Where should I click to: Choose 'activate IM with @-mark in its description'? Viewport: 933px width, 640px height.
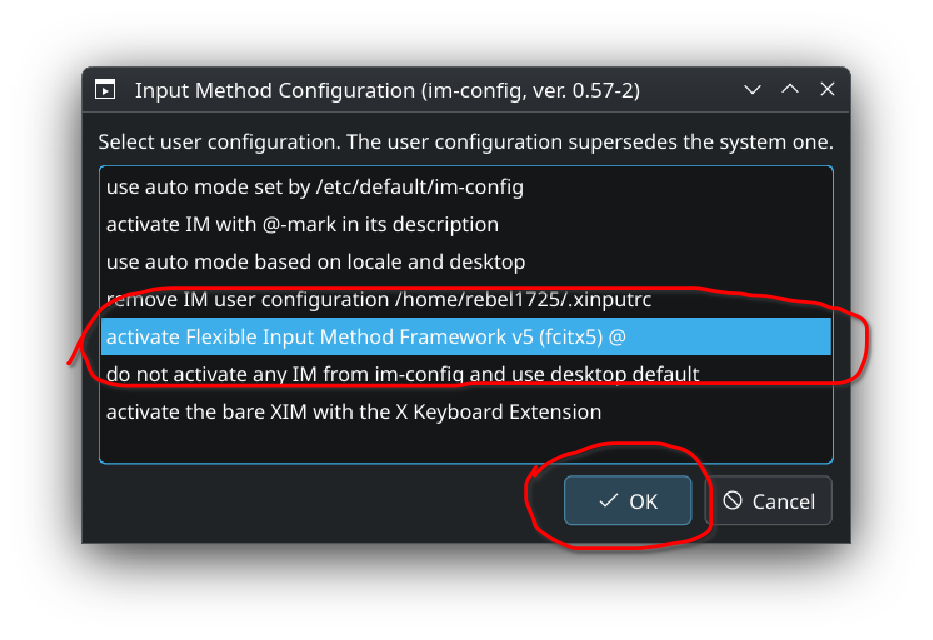coord(302,224)
